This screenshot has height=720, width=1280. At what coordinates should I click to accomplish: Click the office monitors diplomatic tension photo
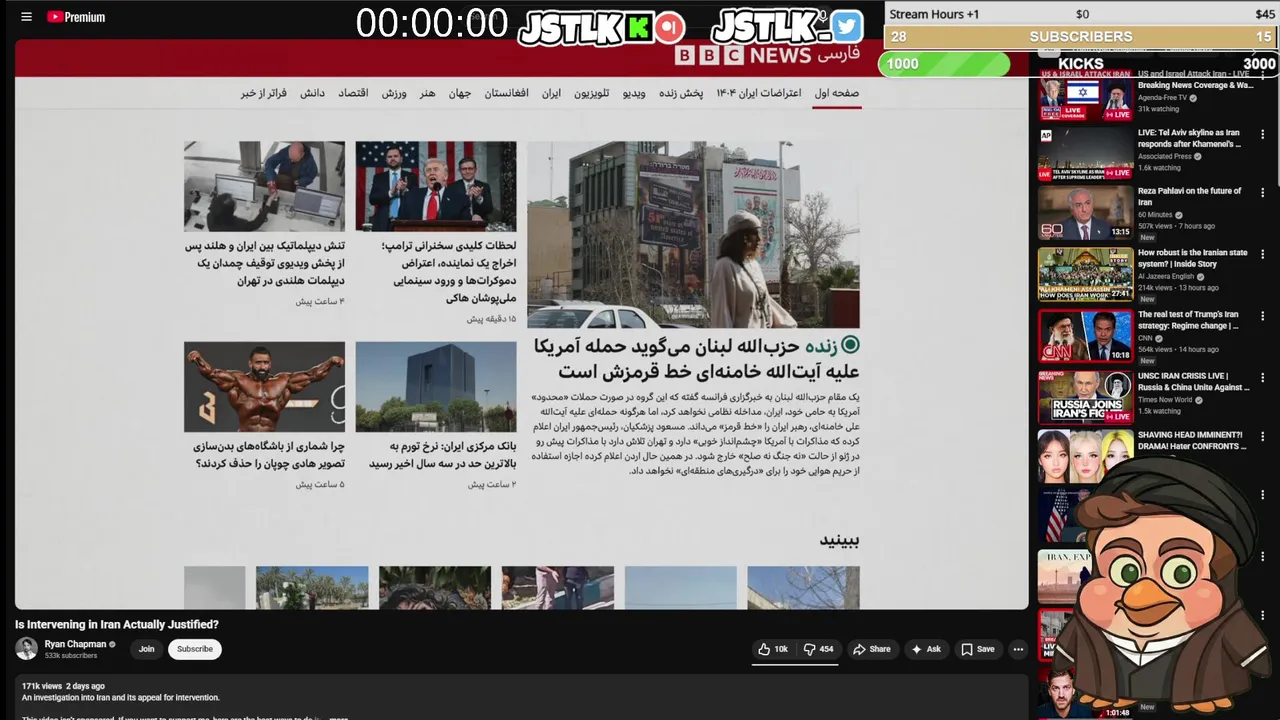[264, 186]
